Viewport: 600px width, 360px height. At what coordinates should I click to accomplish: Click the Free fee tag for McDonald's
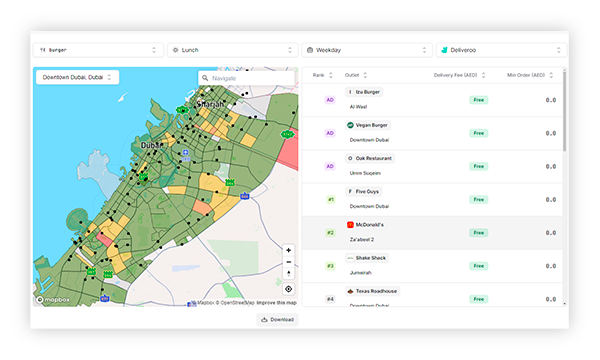pos(479,233)
